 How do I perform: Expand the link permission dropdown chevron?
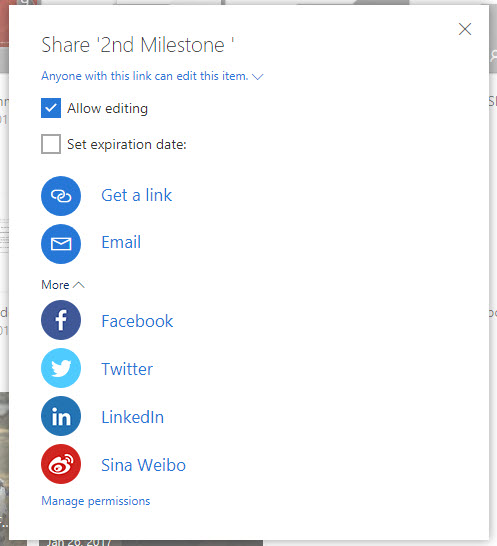[258, 77]
